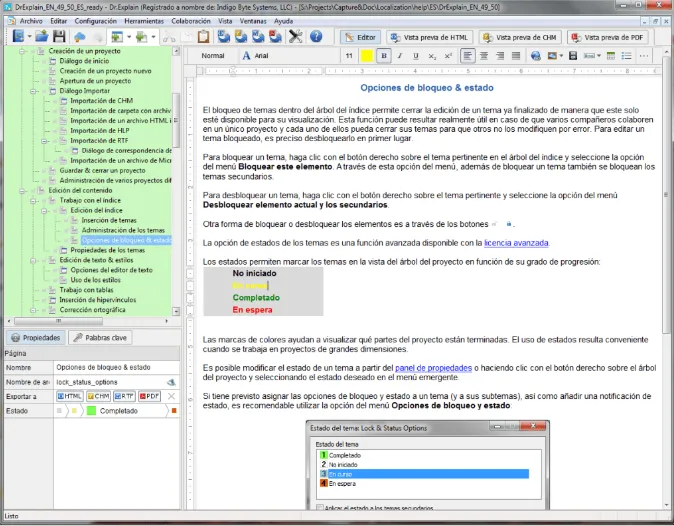This screenshot has height=526, width=674.
Task: Click the bulleted list icon
Action: click(x=627, y=56)
